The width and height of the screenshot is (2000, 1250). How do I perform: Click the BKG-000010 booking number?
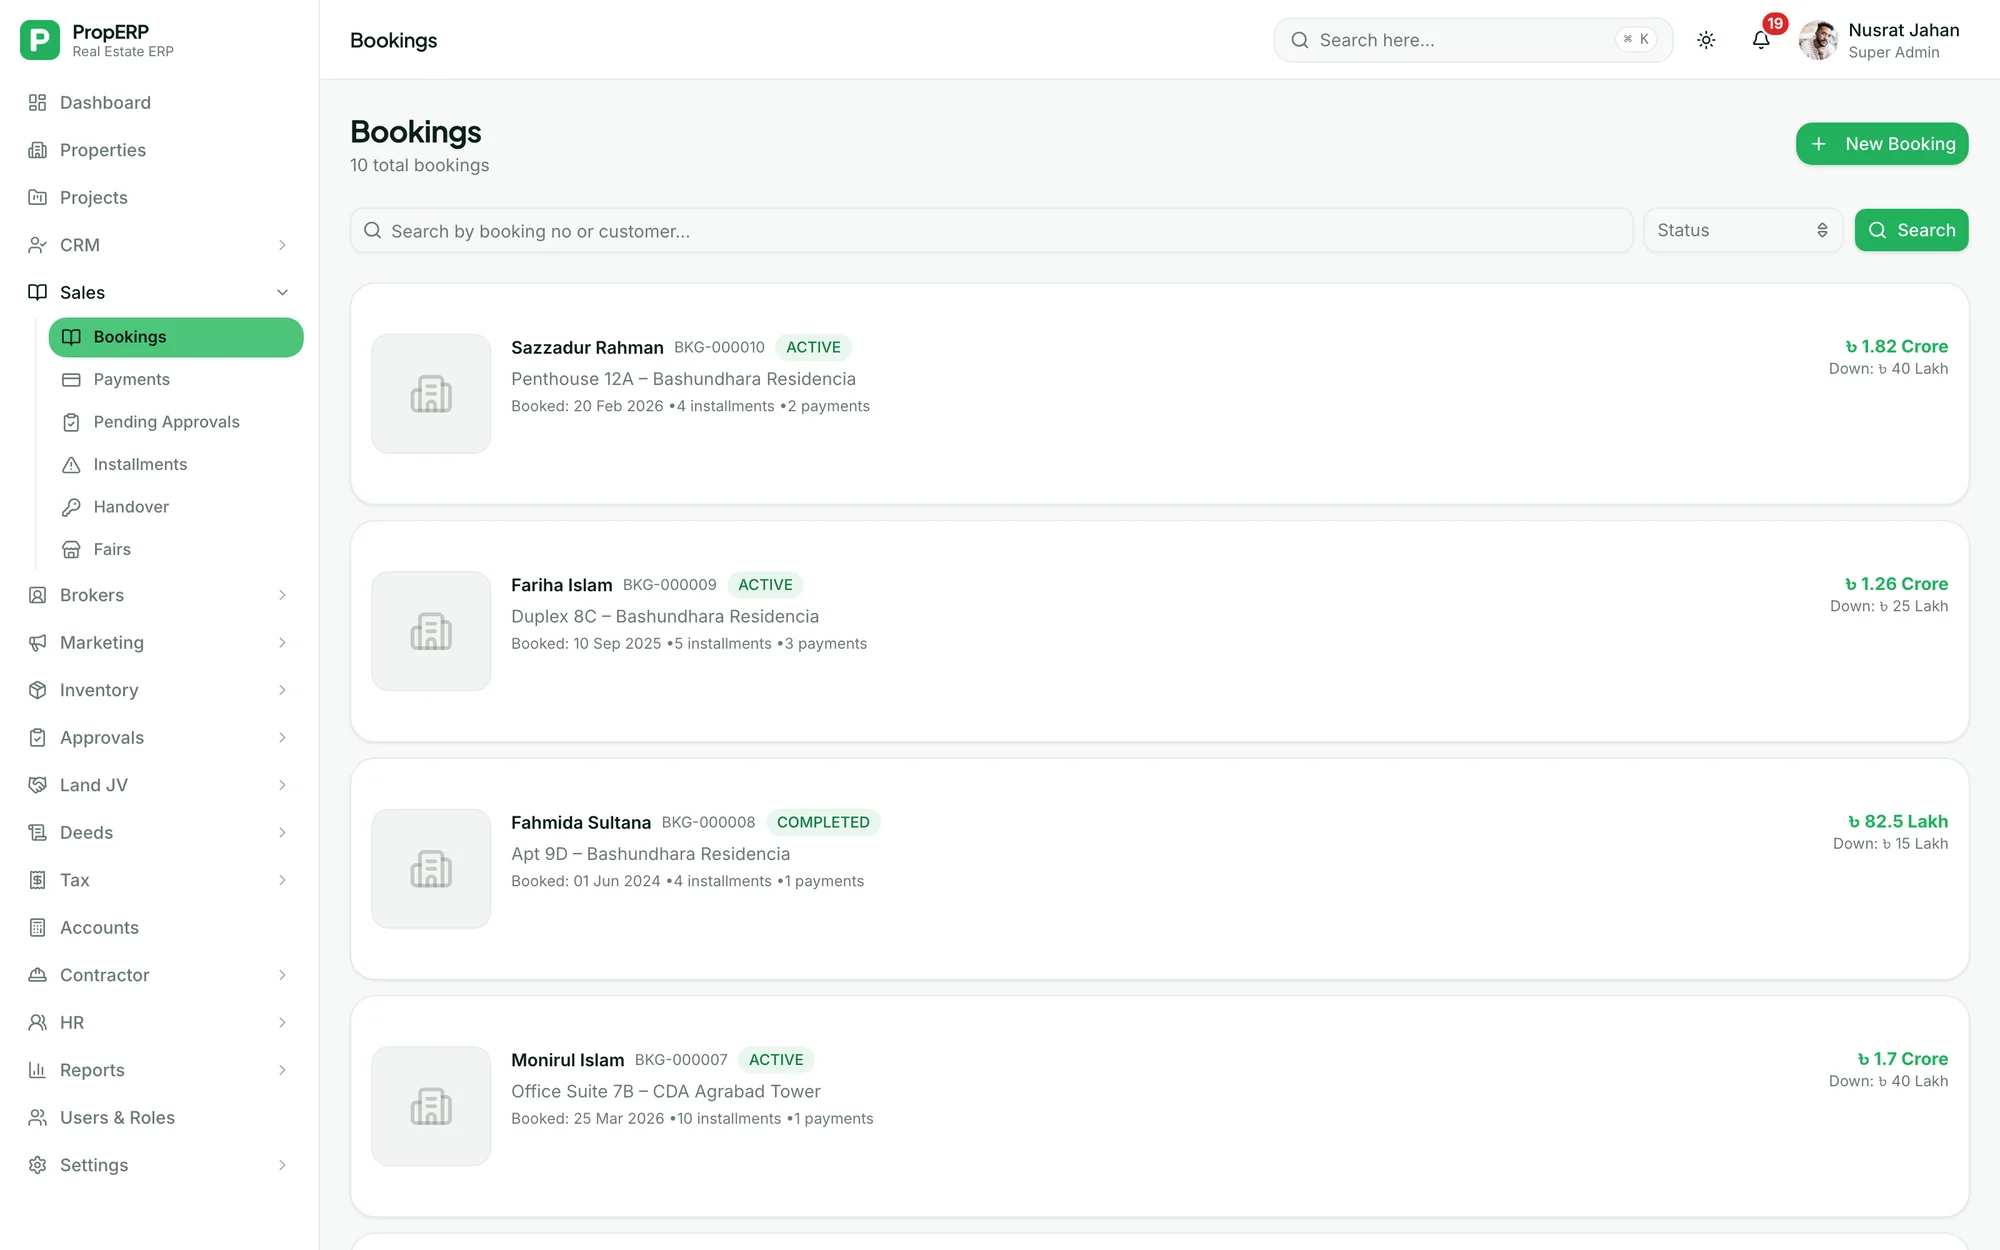tap(719, 347)
